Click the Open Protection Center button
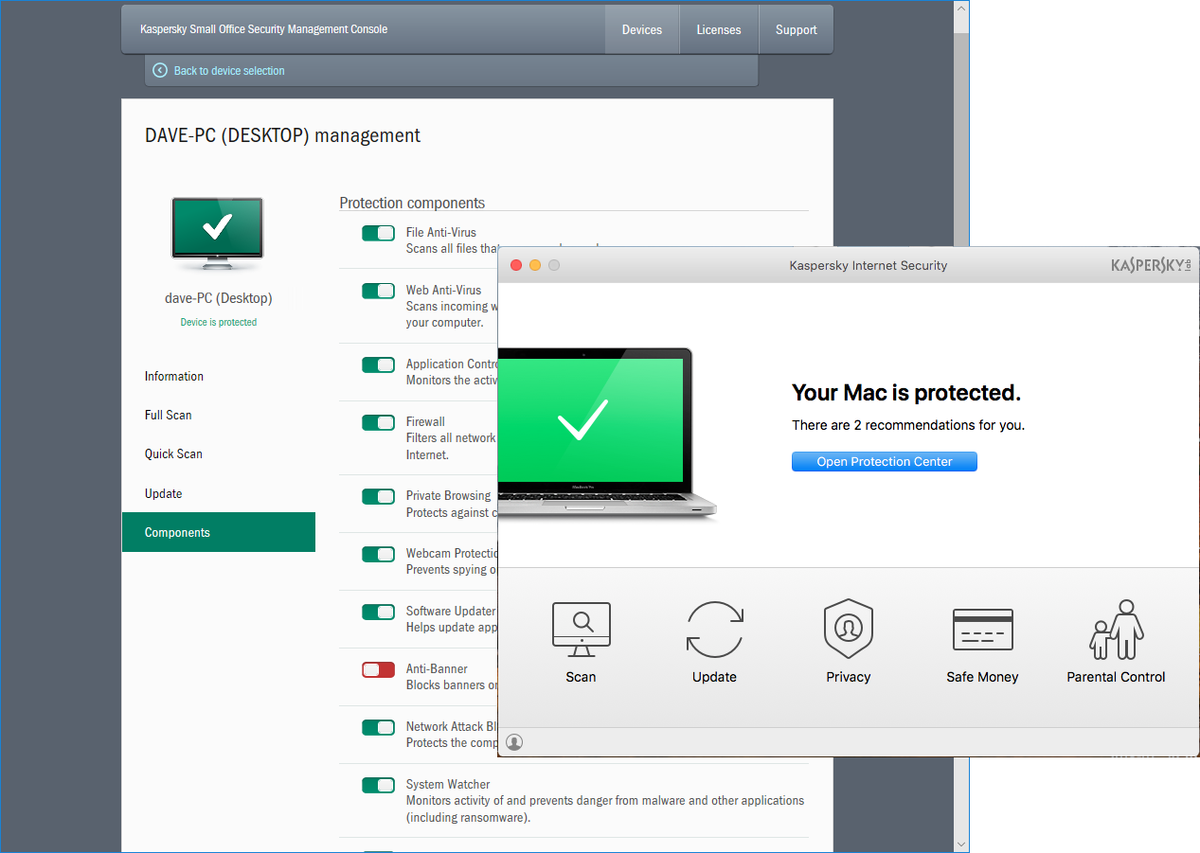 click(x=884, y=461)
